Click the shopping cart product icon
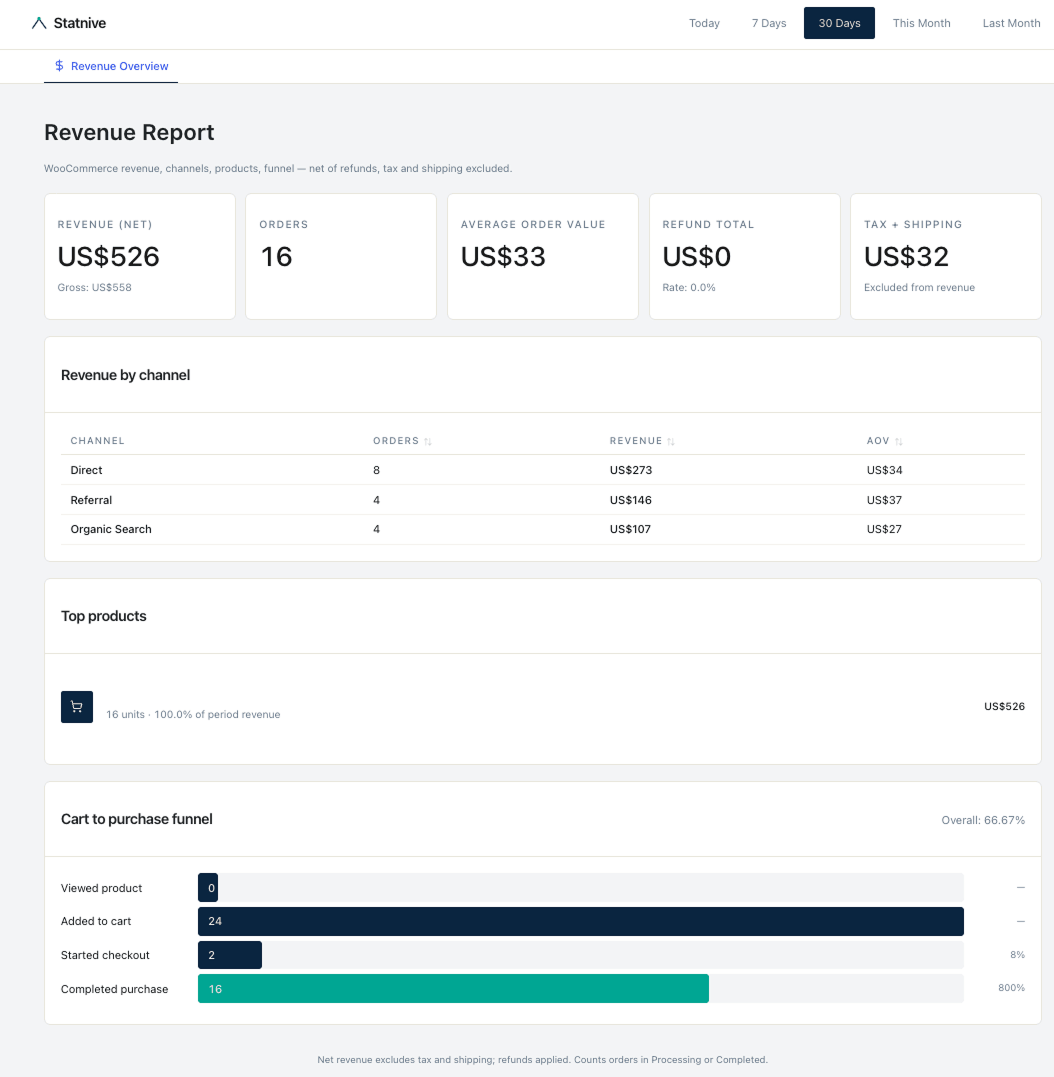This screenshot has width=1054, height=1077. (x=77, y=707)
